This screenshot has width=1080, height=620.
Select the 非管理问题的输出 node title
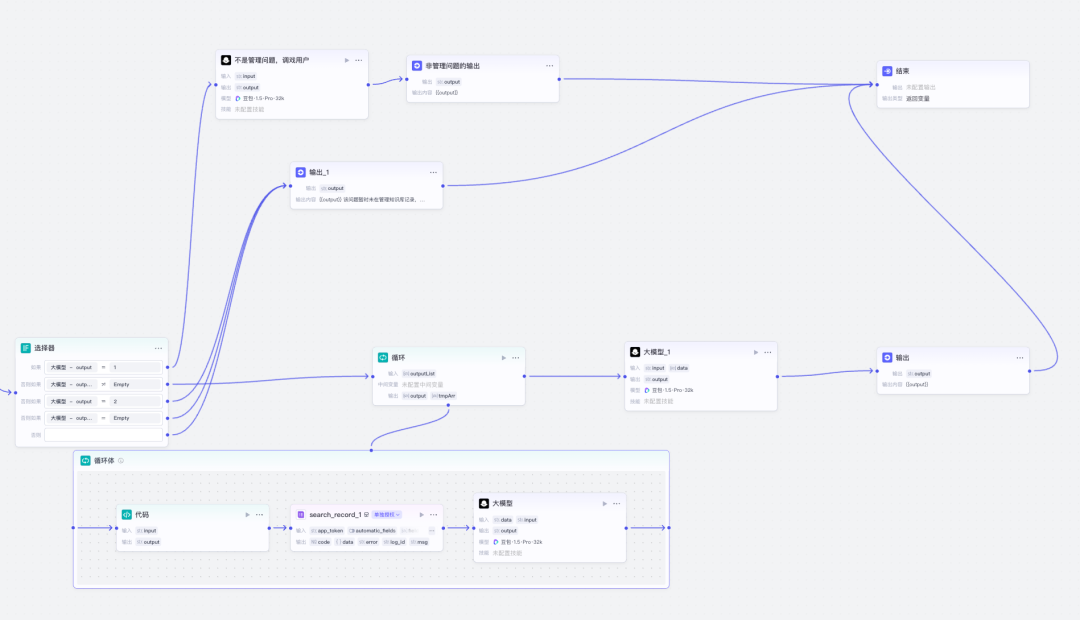pos(453,65)
